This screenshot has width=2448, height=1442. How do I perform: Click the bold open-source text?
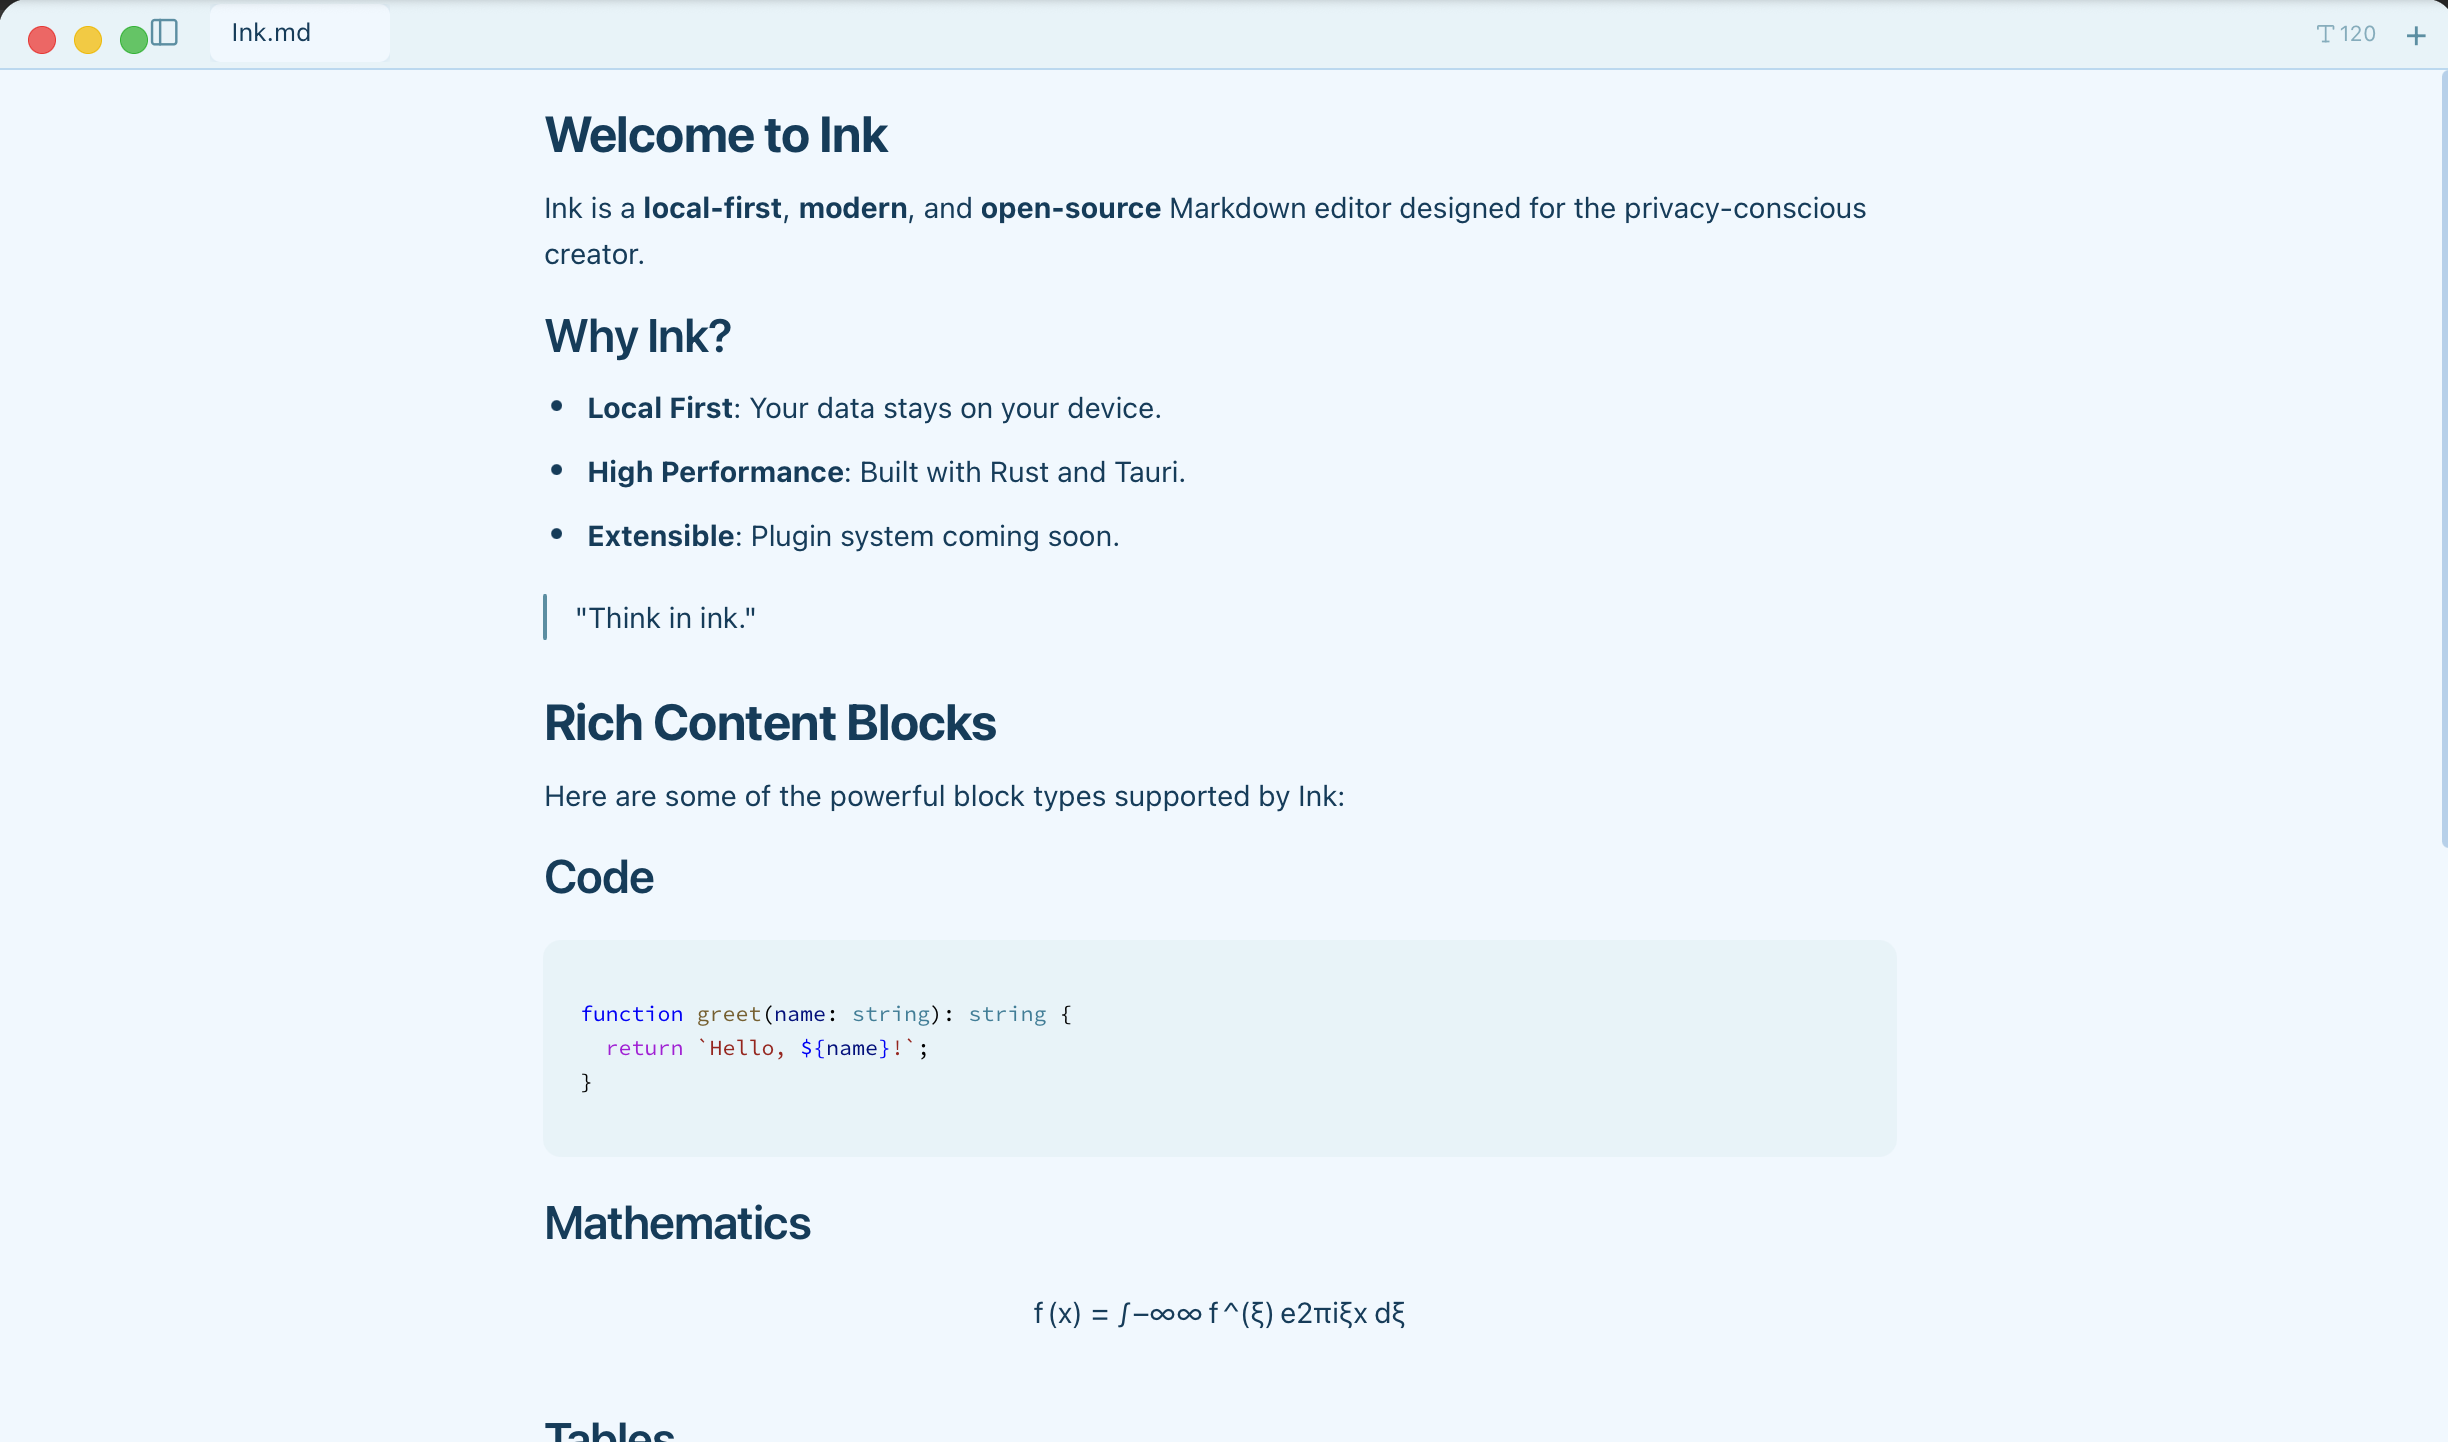pos(1070,208)
